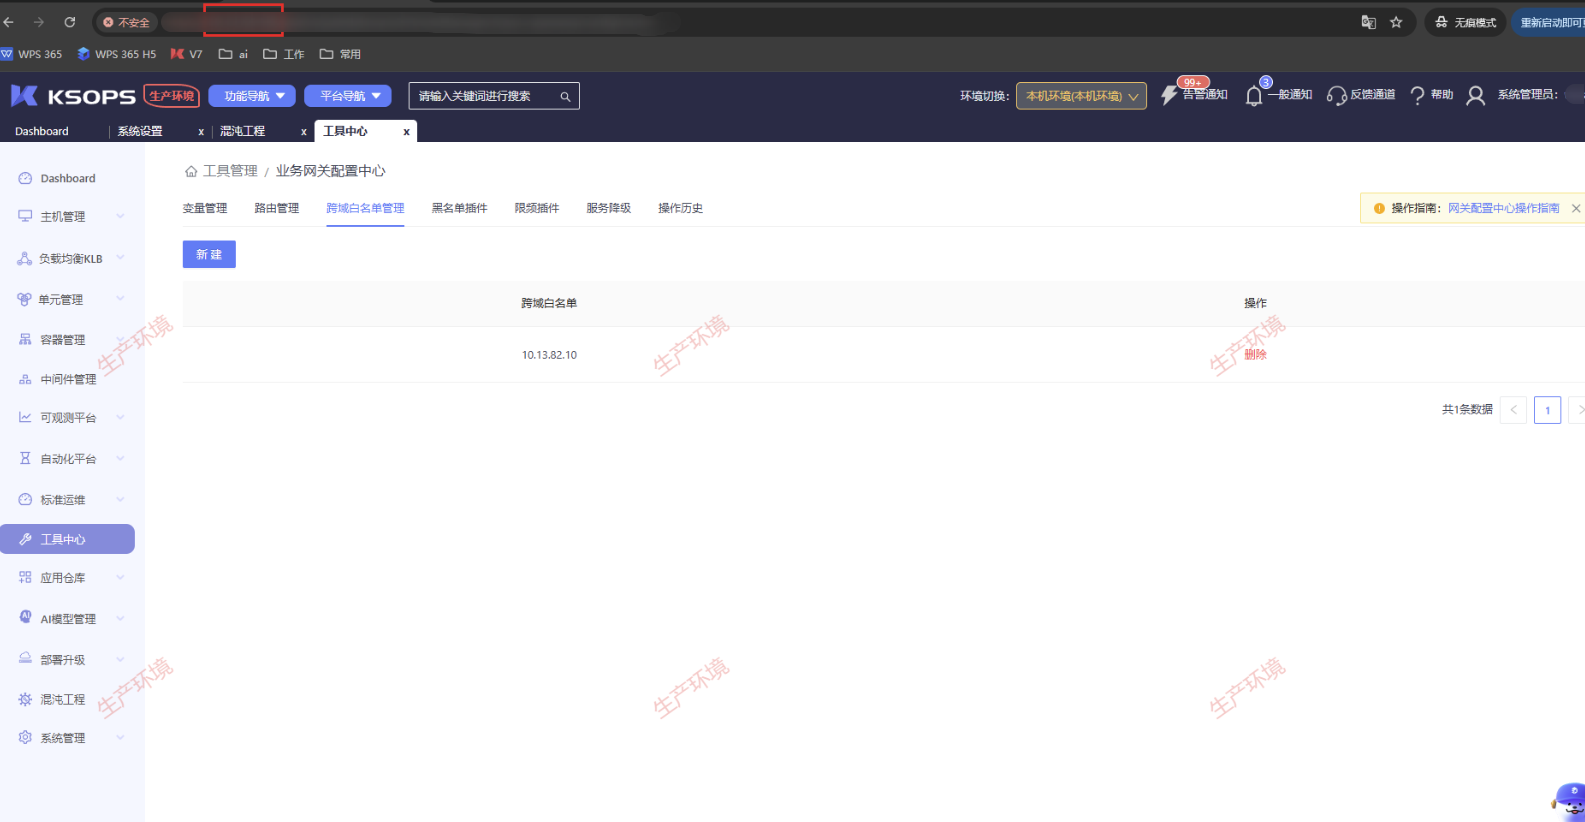Switch to the 操作历史 tab
The height and width of the screenshot is (822, 1585).
680,208
